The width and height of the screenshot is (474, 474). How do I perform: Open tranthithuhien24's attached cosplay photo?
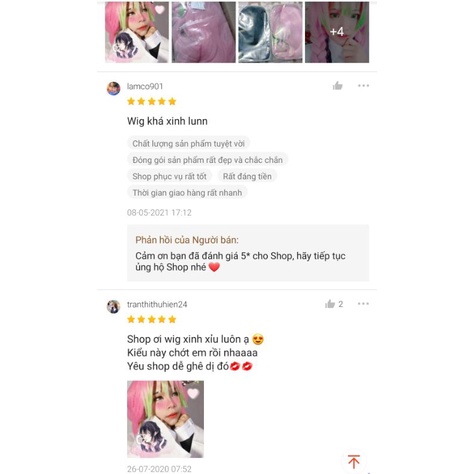tap(165, 419)
